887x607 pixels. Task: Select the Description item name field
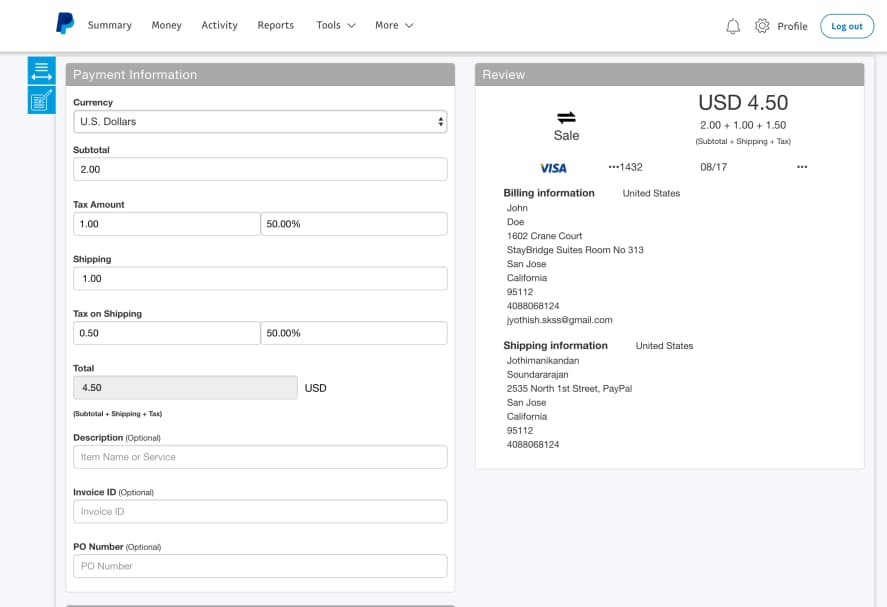260,457
